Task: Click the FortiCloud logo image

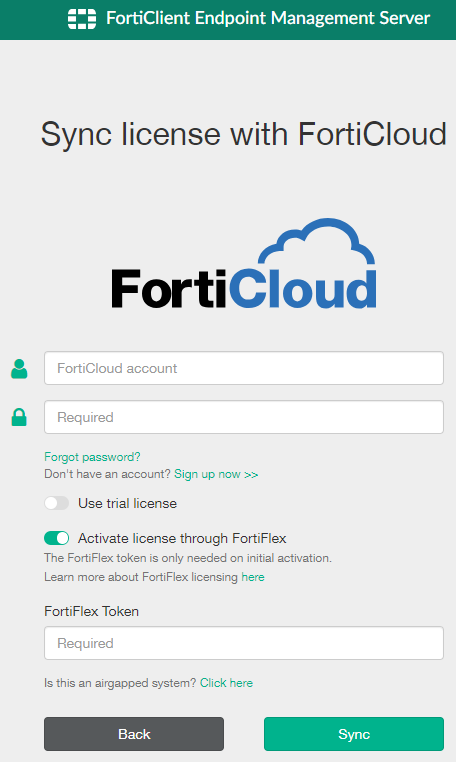Action: pyautogui.click(x=244, y=263)
